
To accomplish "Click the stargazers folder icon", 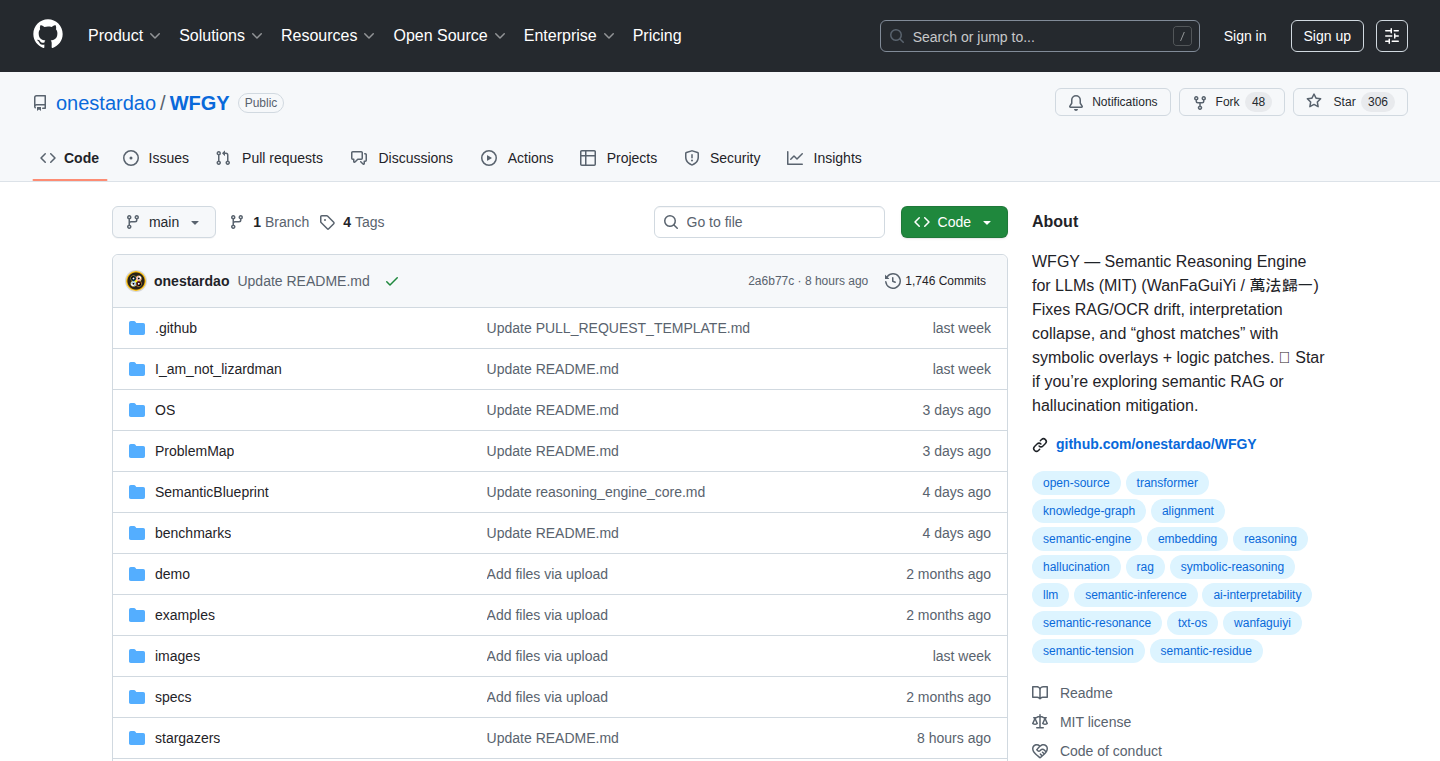I will click(137, 738).
